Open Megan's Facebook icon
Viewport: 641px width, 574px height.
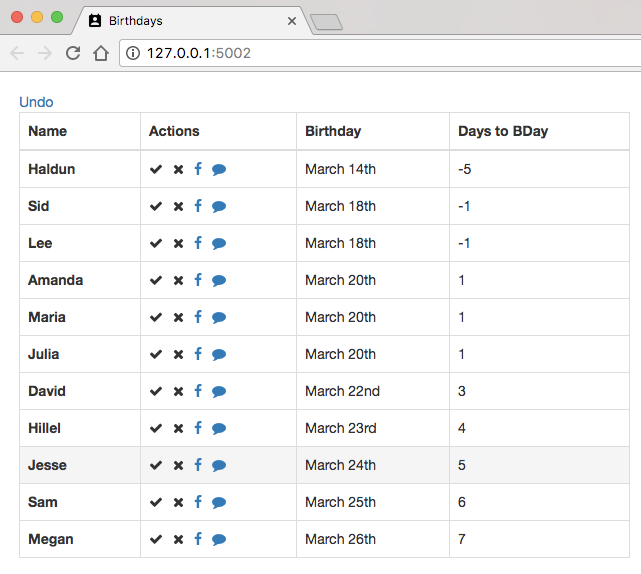click(198, 539)
